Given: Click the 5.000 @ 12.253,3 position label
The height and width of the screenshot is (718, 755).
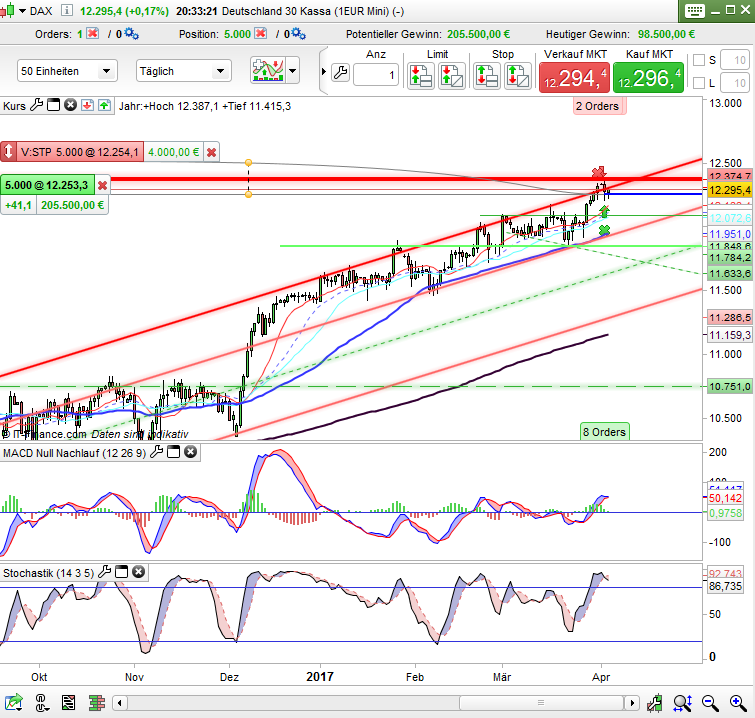Looking at the screenshot, I should [47, 185].
